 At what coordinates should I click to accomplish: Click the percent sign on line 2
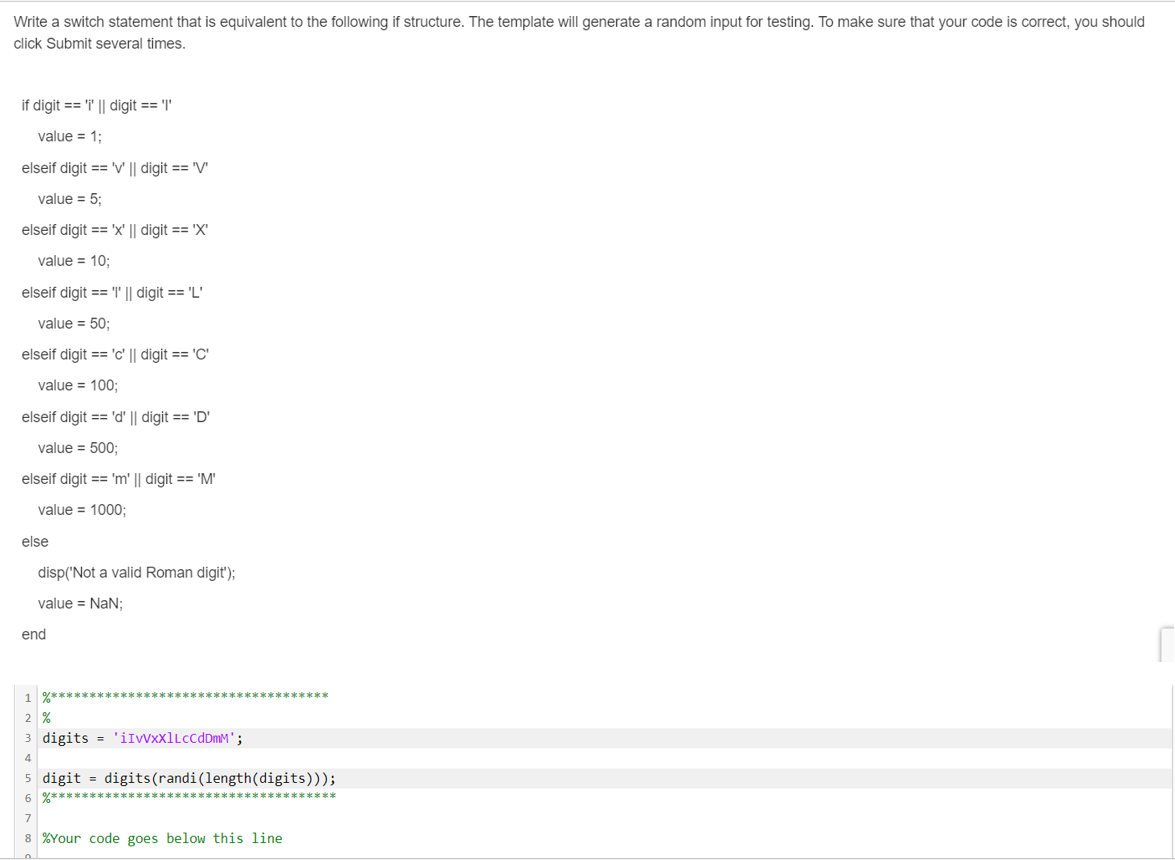[x=44, y=716]
